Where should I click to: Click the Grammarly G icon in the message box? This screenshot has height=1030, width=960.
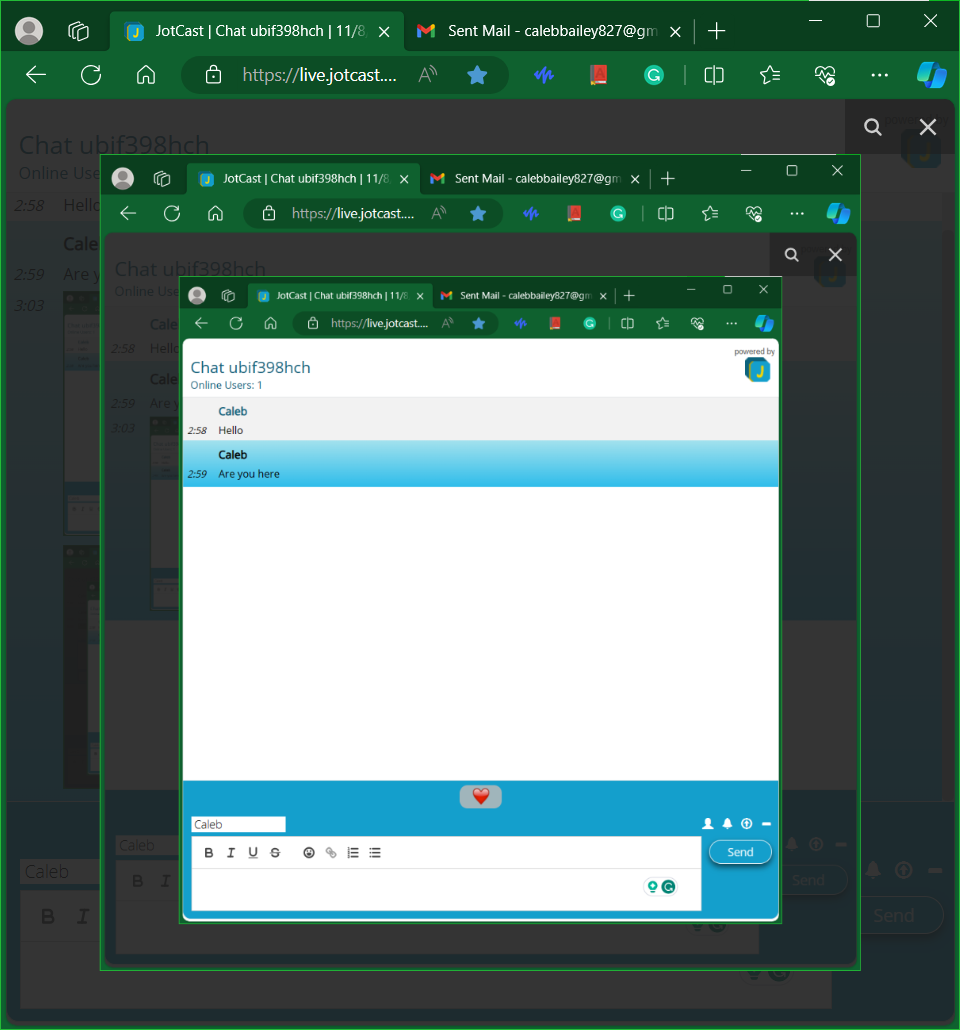[668, 887]
